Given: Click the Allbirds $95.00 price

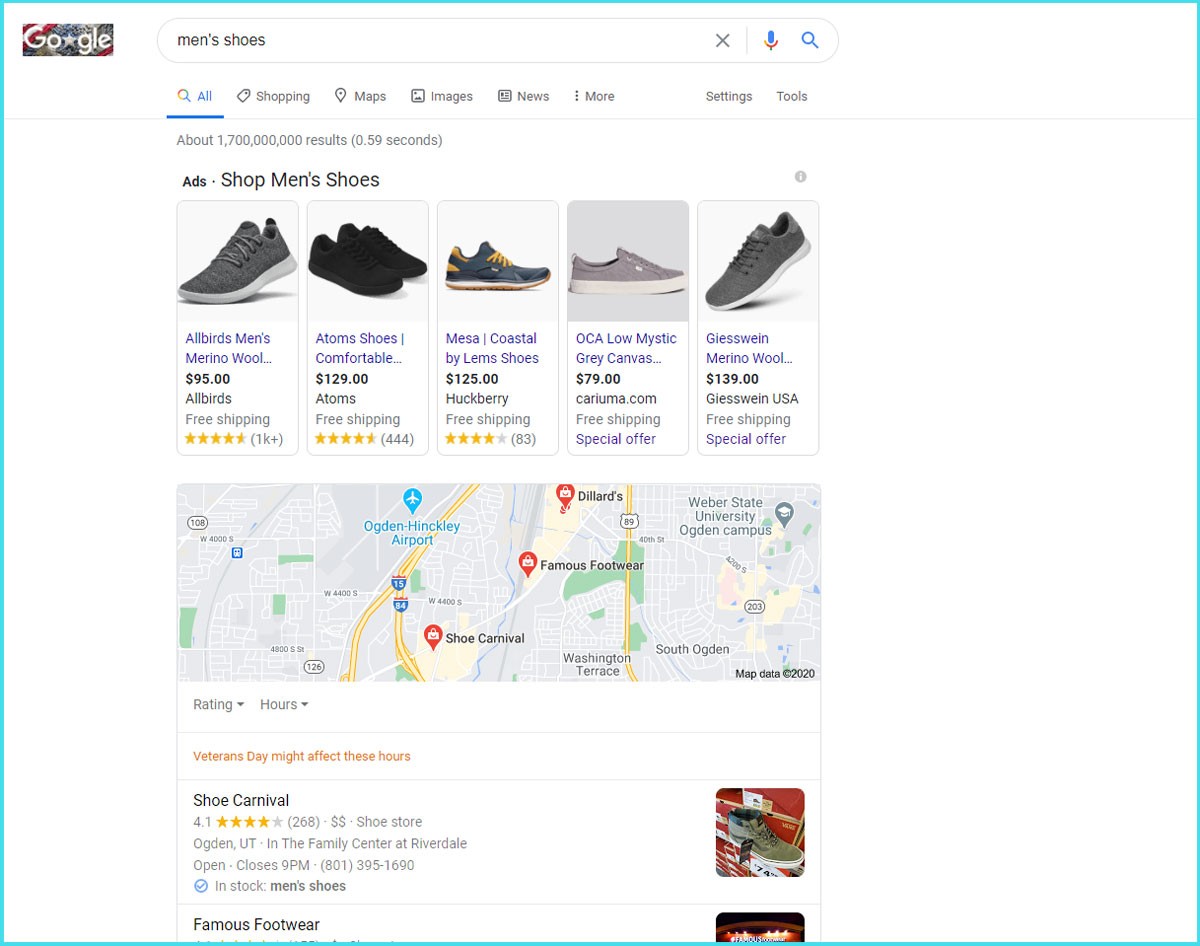Looking at the screenshot, I should click(x=208, y=379).
